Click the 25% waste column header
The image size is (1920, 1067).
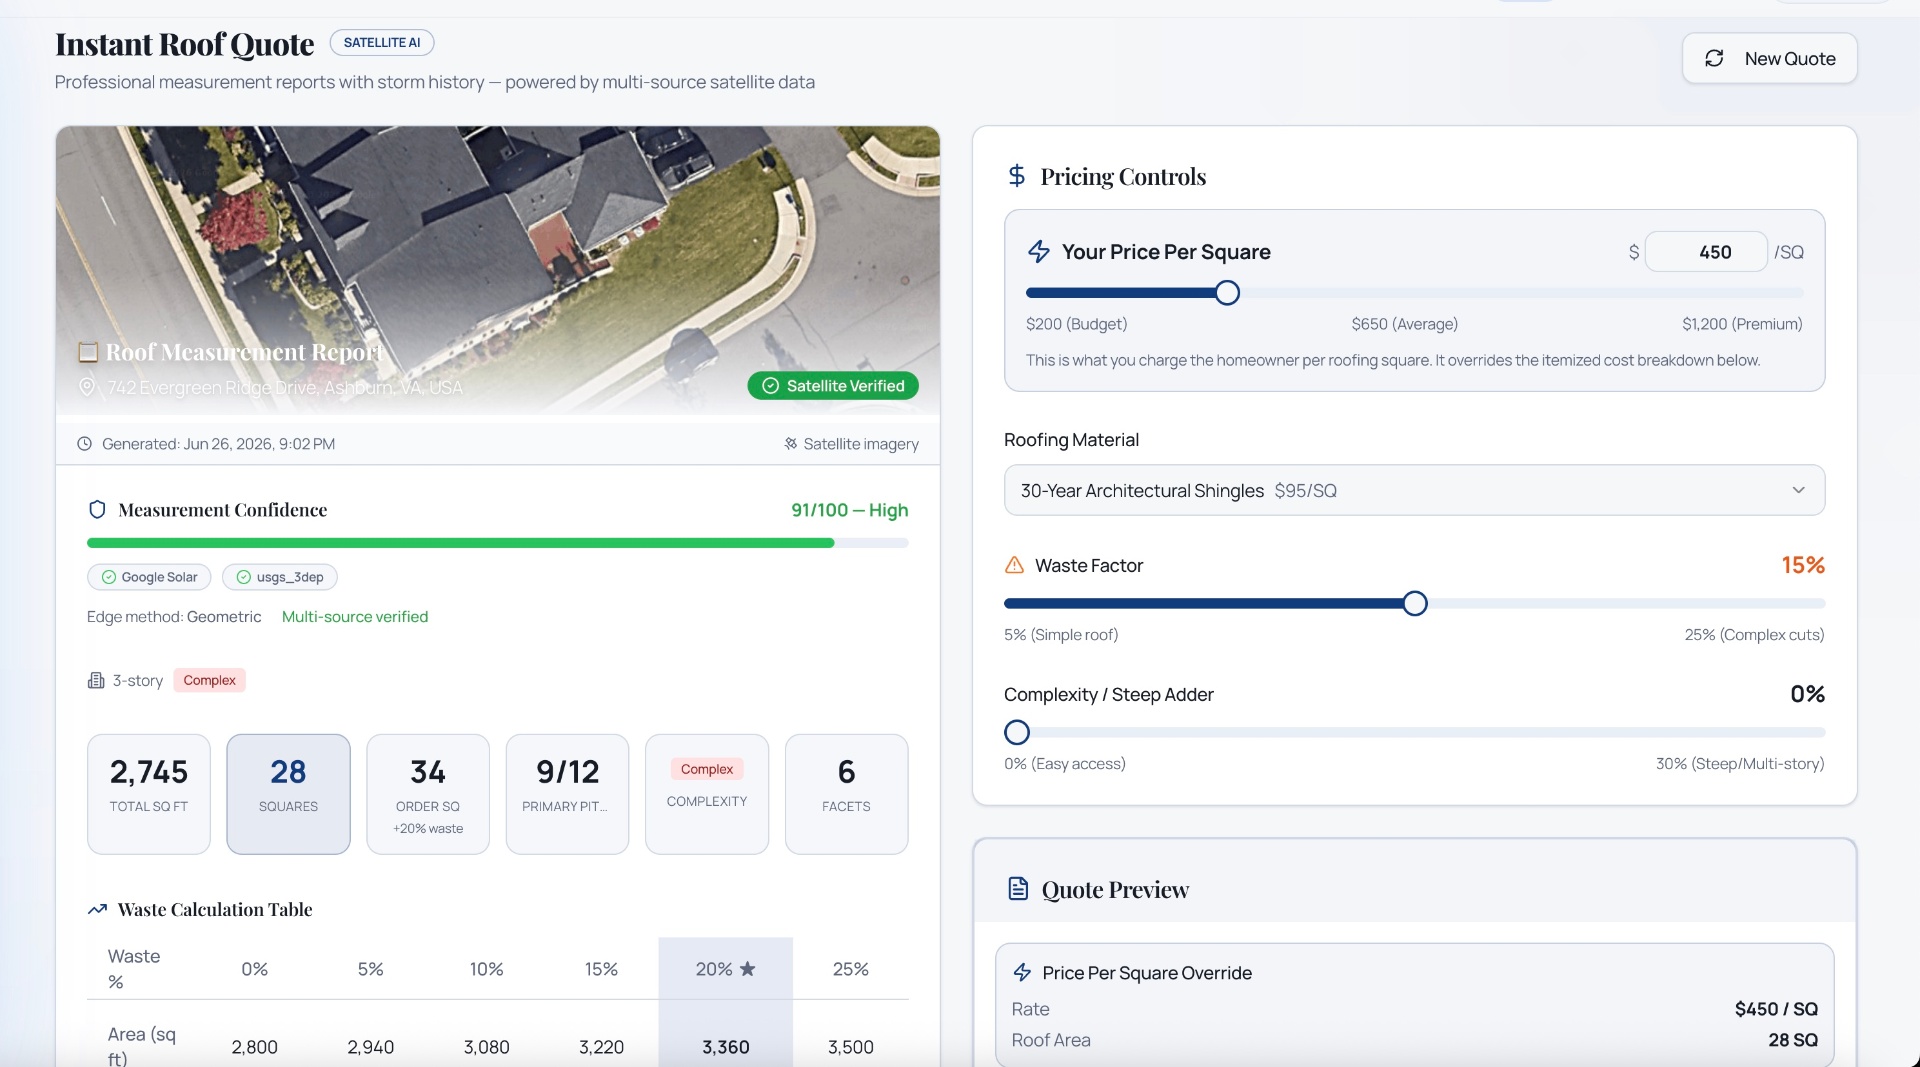point(851,968)
